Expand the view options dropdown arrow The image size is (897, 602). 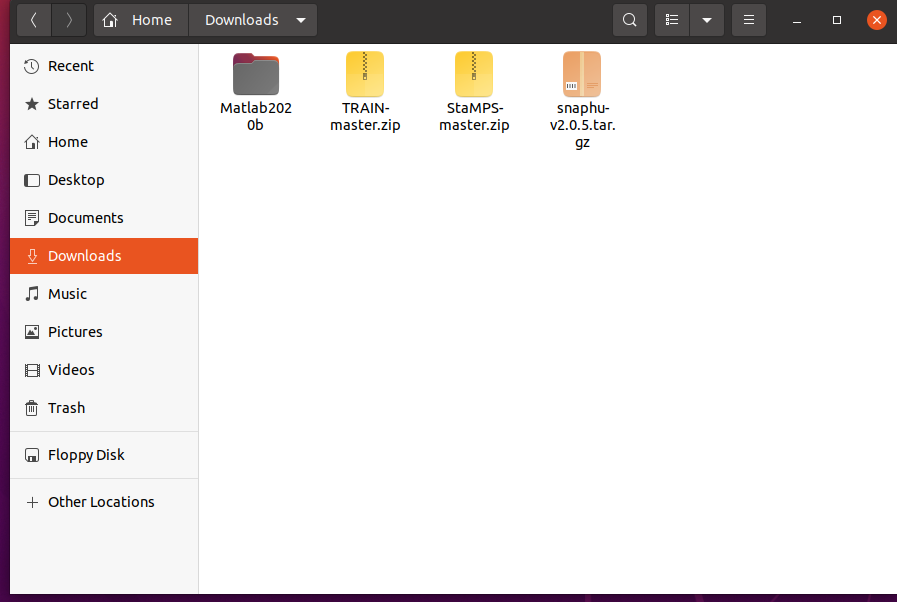tap(707, 21)
